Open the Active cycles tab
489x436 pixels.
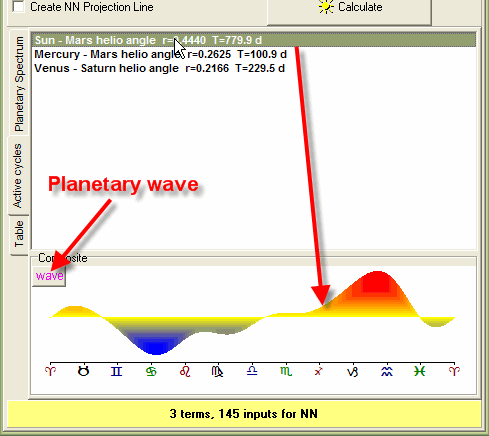pyautogui.click(x=18, y=176)
